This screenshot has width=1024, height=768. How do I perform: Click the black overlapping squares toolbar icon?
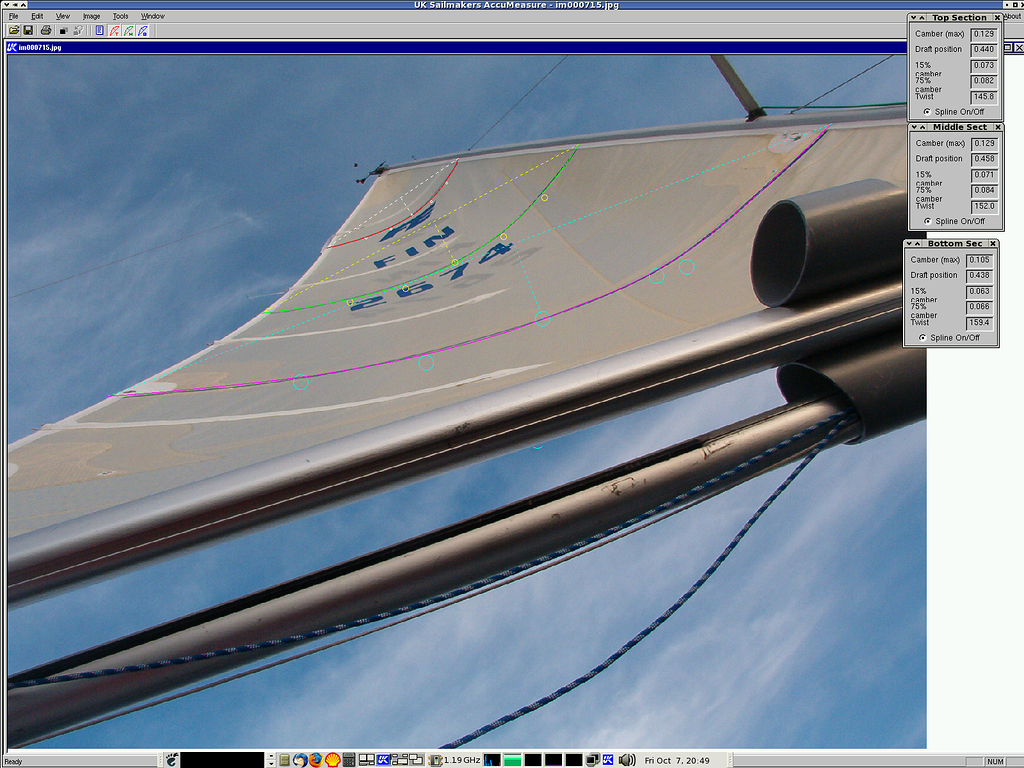[63, 30]
